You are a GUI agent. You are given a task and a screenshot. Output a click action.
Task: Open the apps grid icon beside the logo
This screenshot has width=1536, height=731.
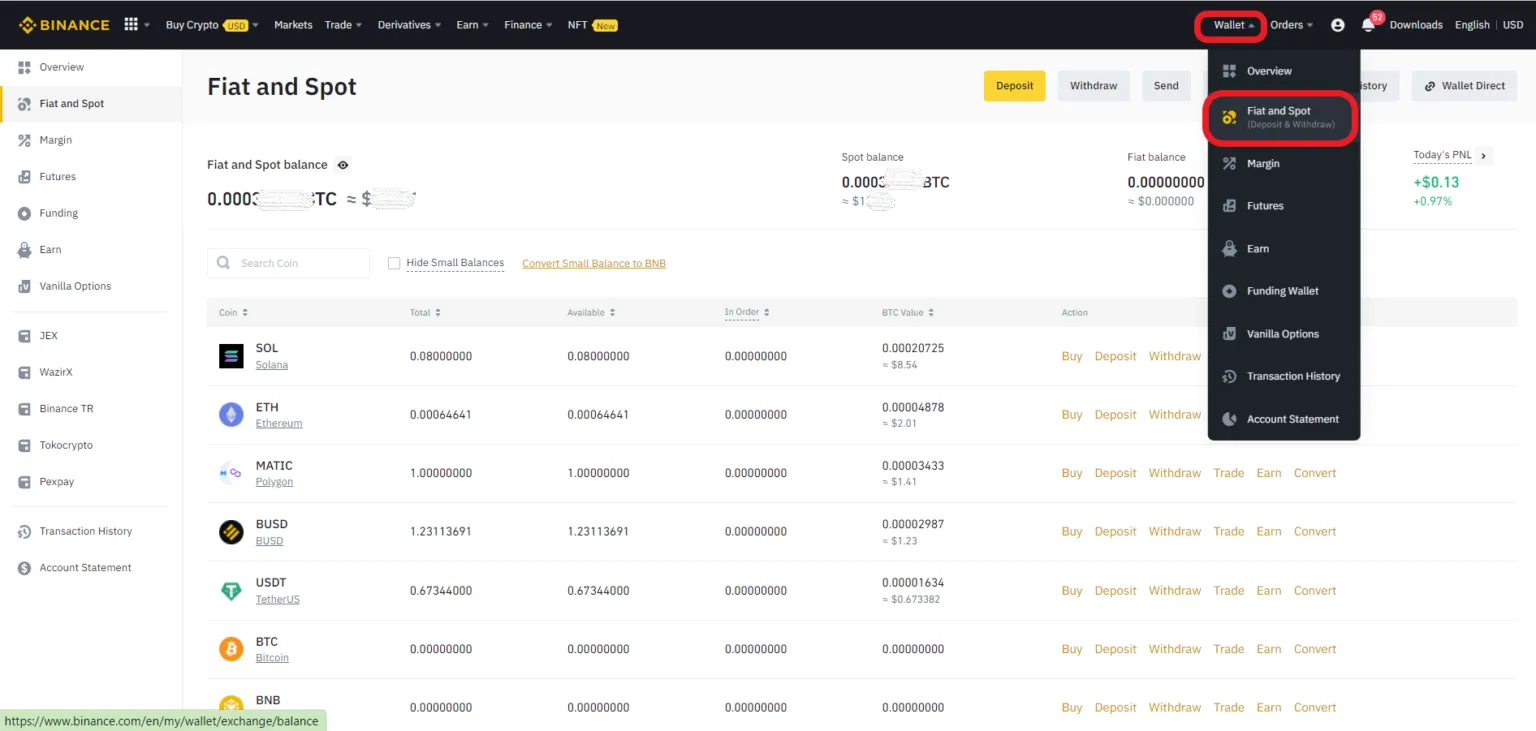point(131,24)
